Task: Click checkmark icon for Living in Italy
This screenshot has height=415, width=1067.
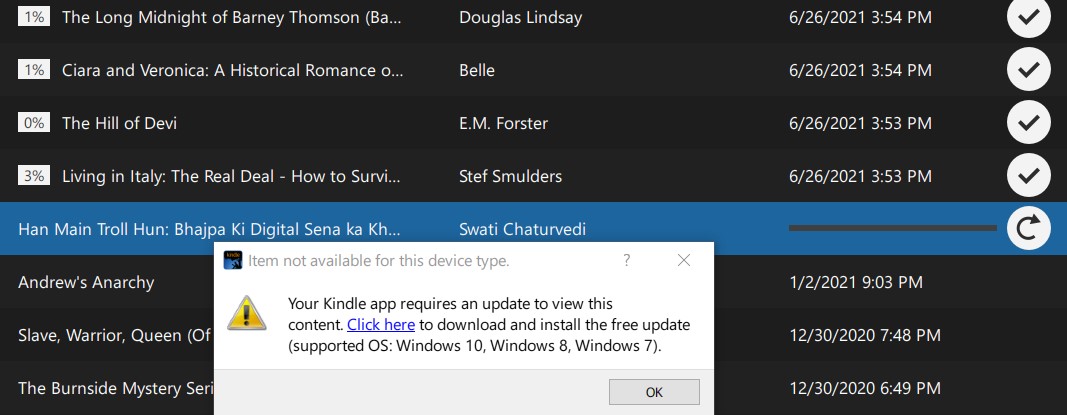Action: (1028, 176)
